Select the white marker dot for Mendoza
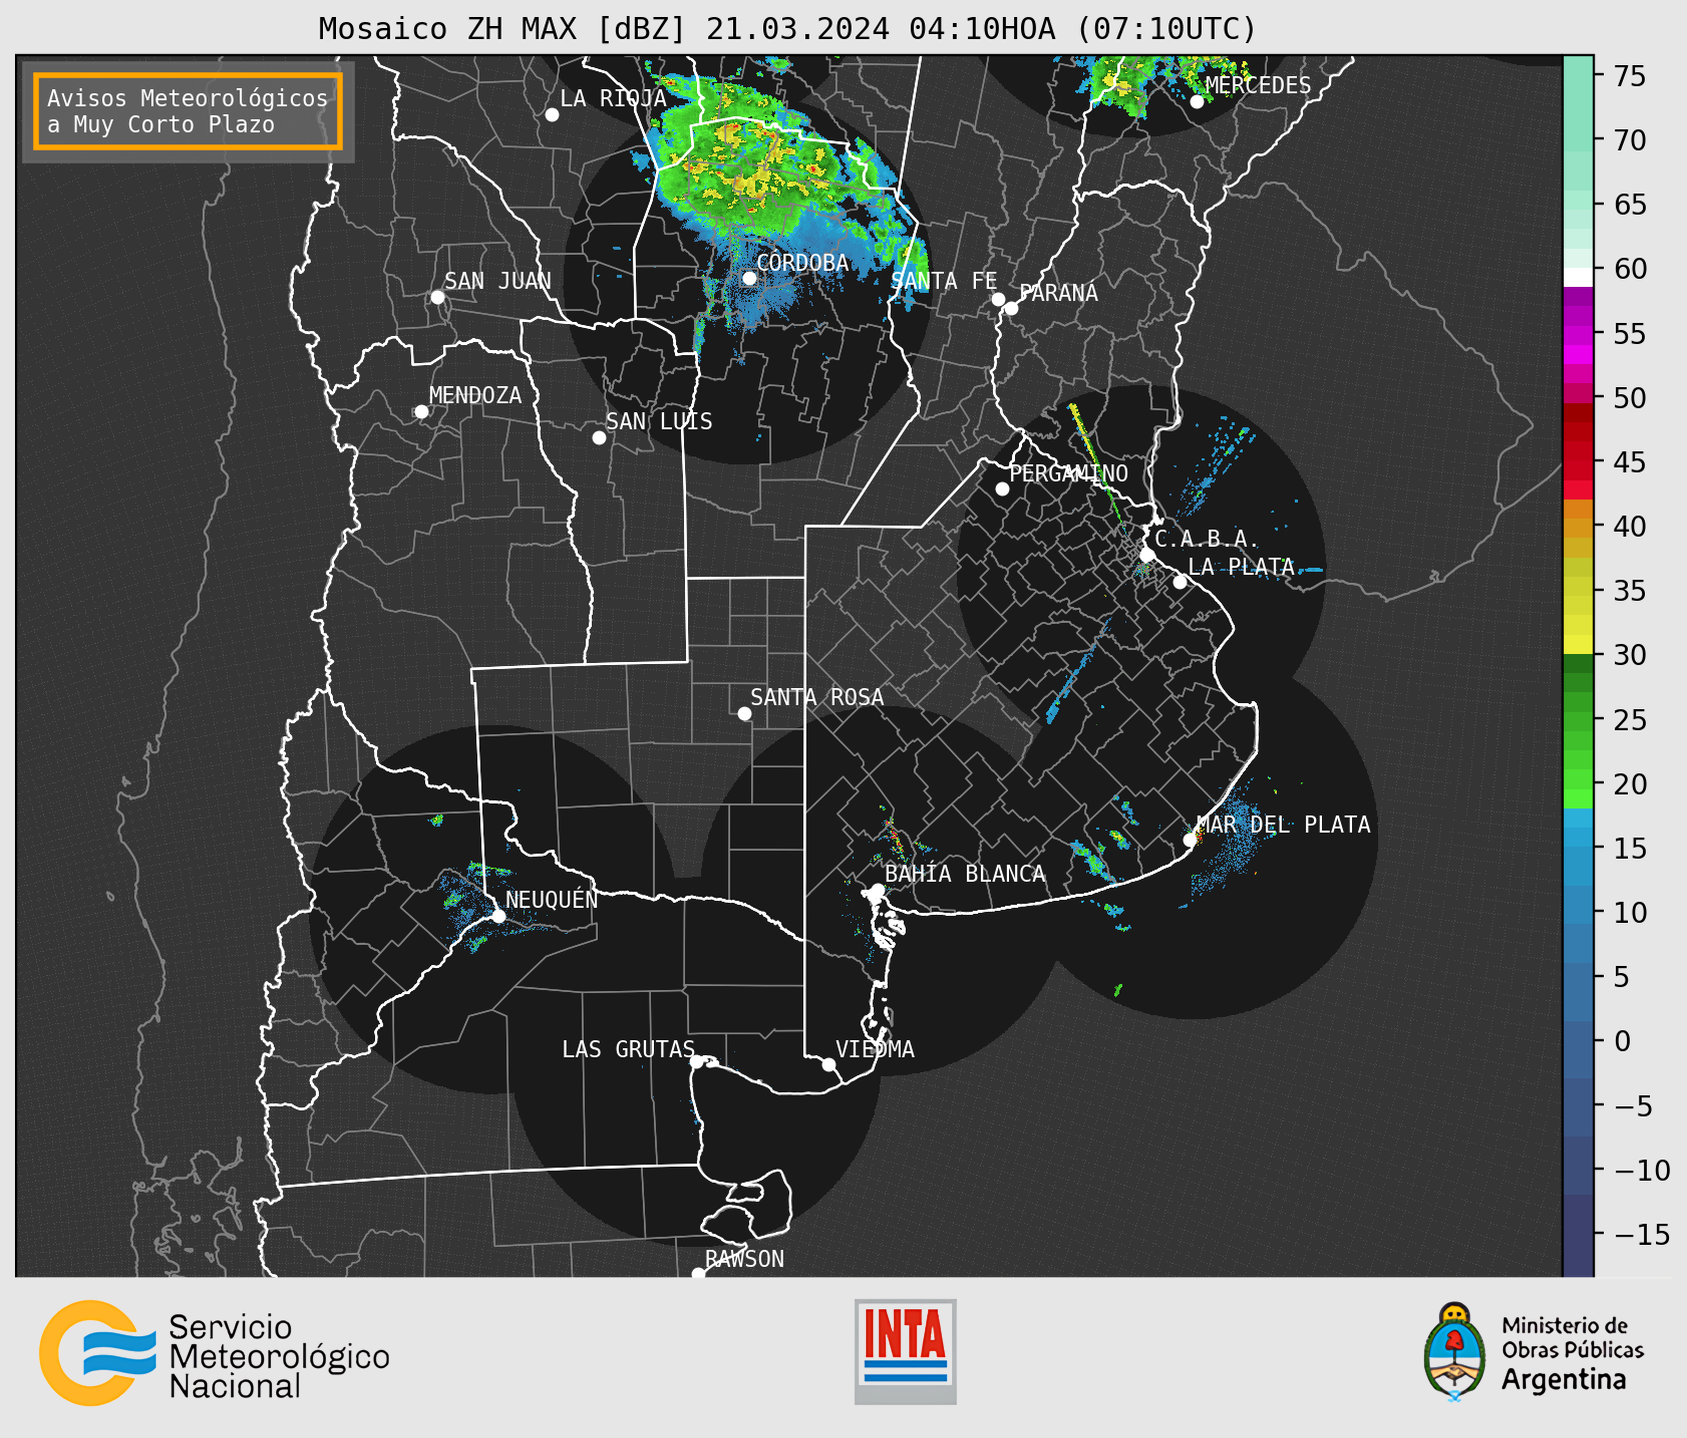The height and width of the screenshot is (1438, 1687). [421, 412]
